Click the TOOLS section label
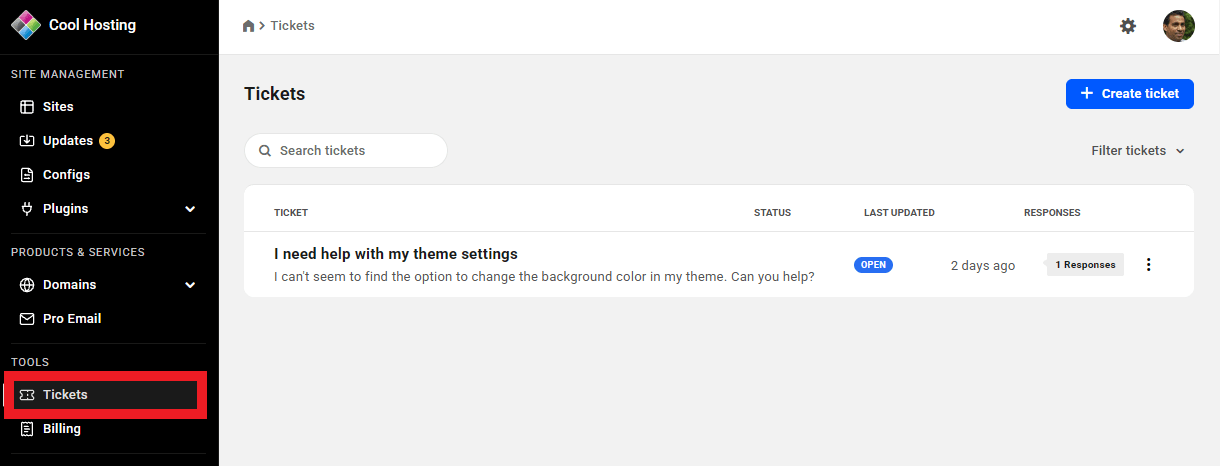1220x466 pixels. (x=30, y=362)
